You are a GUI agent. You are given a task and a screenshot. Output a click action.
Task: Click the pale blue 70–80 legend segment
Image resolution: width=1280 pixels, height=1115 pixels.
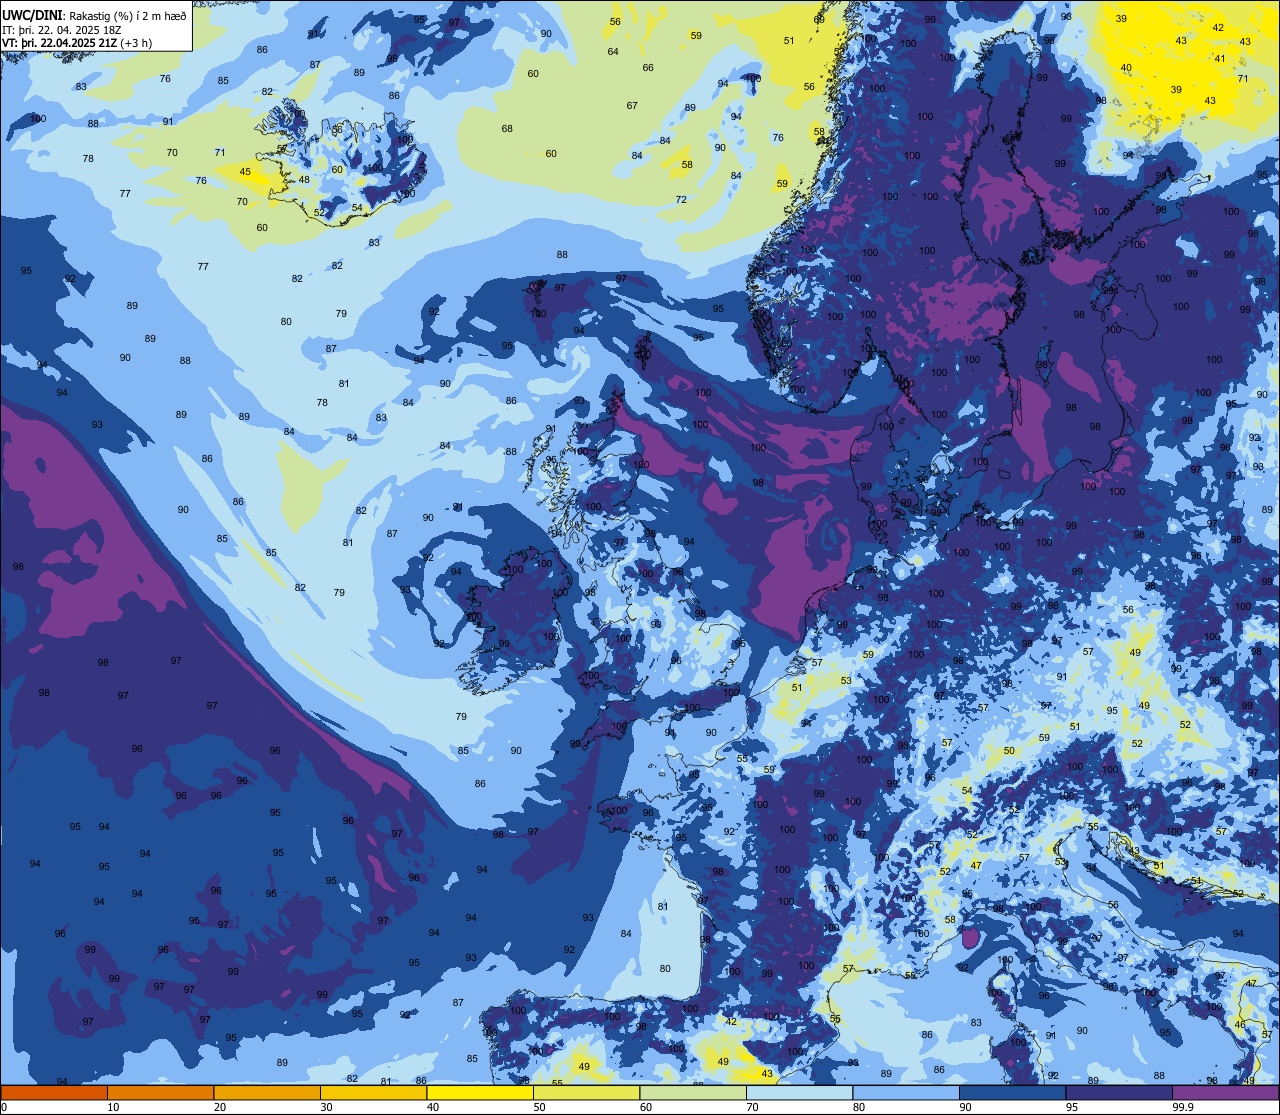[x=799, y=1092]
